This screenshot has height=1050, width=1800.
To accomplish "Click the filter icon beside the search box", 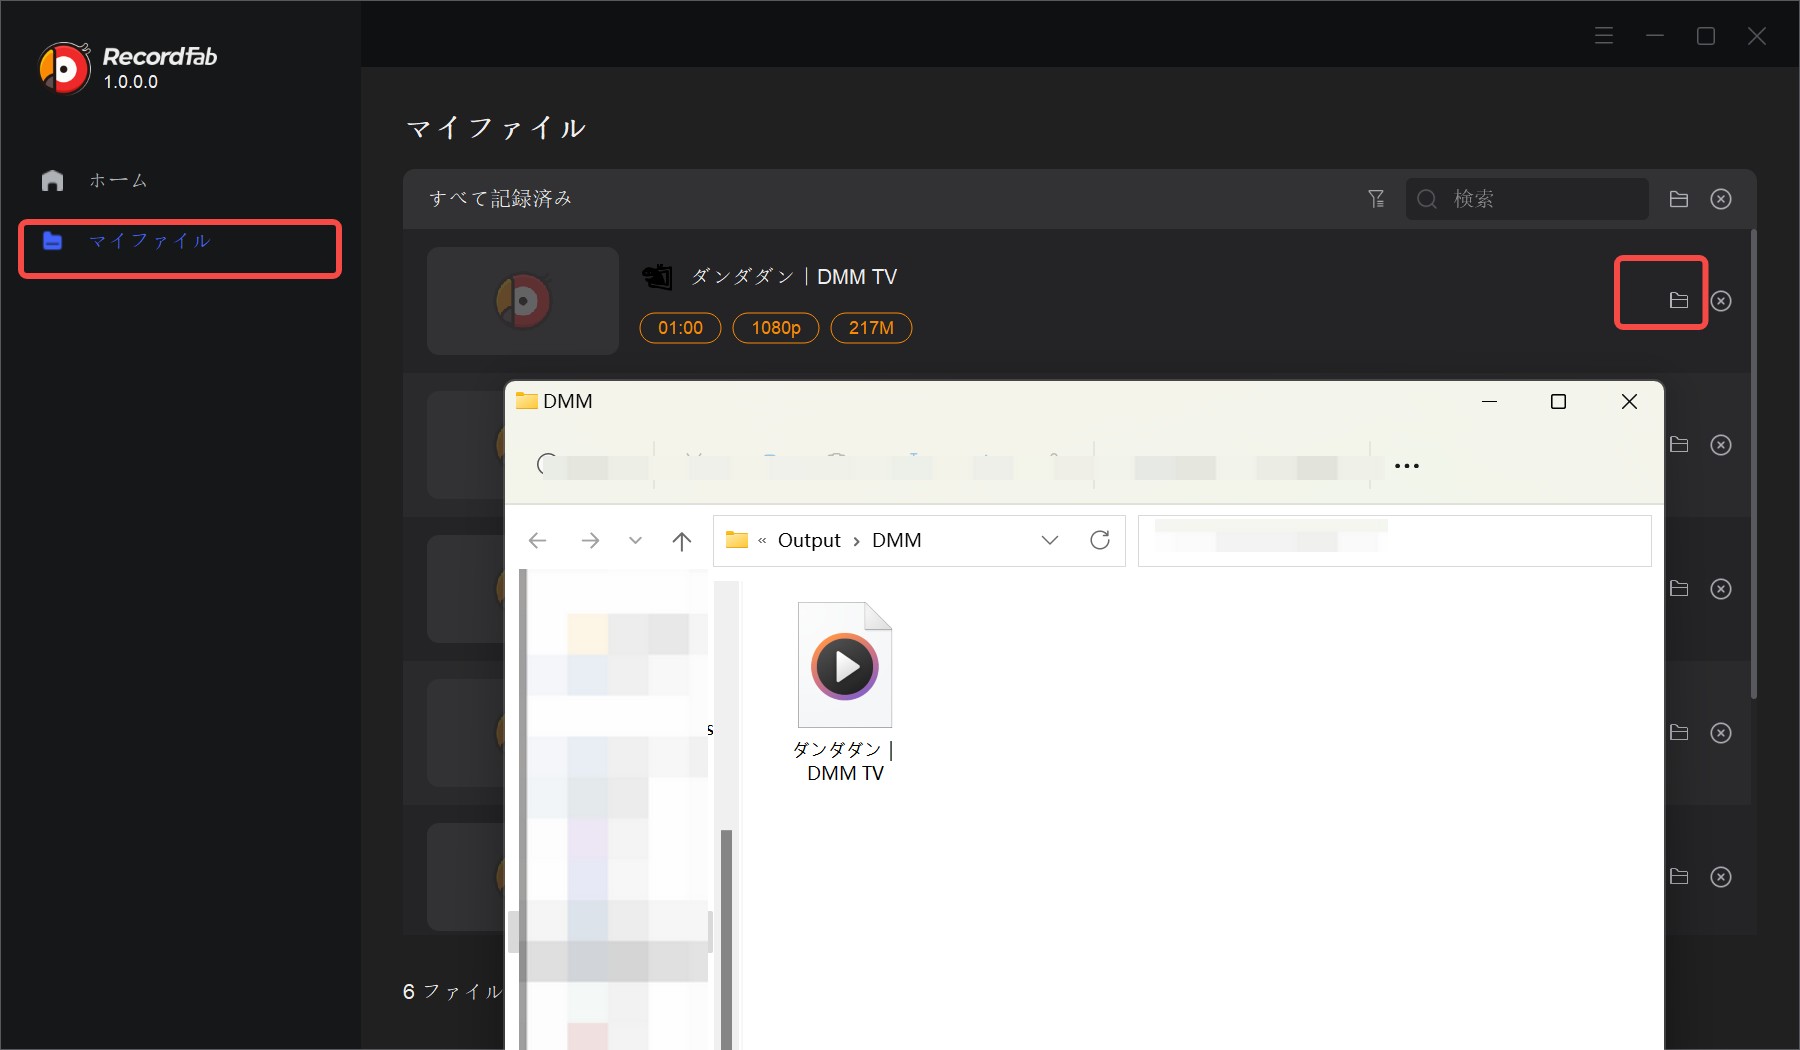I will 1377,199.
